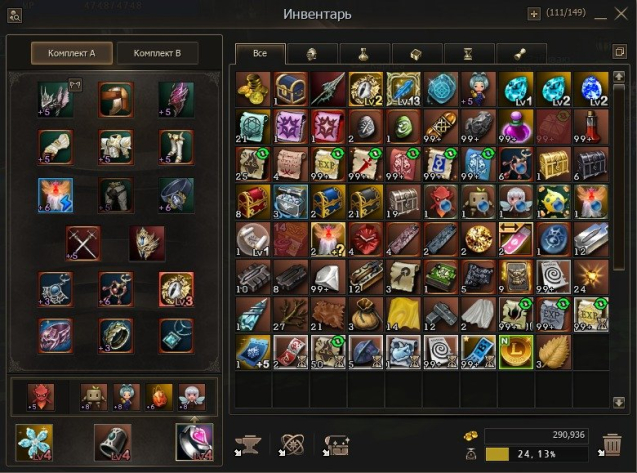637x473 pixels.
Task: Select the green N coin item
Action: point(516,352)
